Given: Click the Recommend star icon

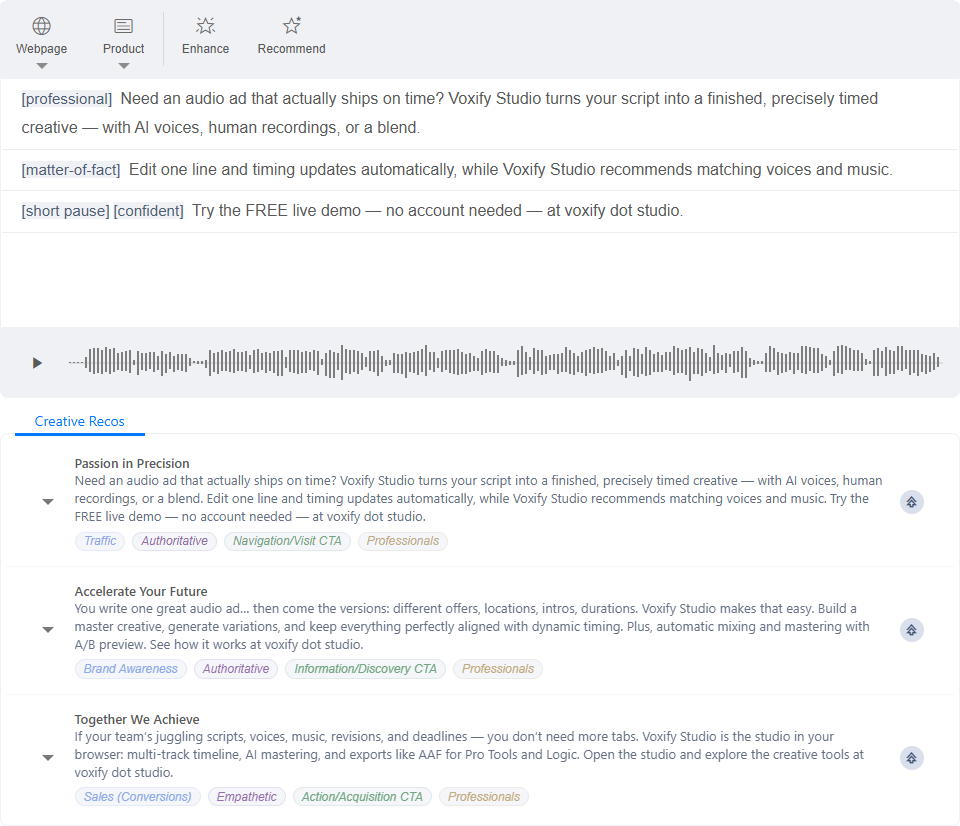Looking at the screenshot, I should coord(291,25).
